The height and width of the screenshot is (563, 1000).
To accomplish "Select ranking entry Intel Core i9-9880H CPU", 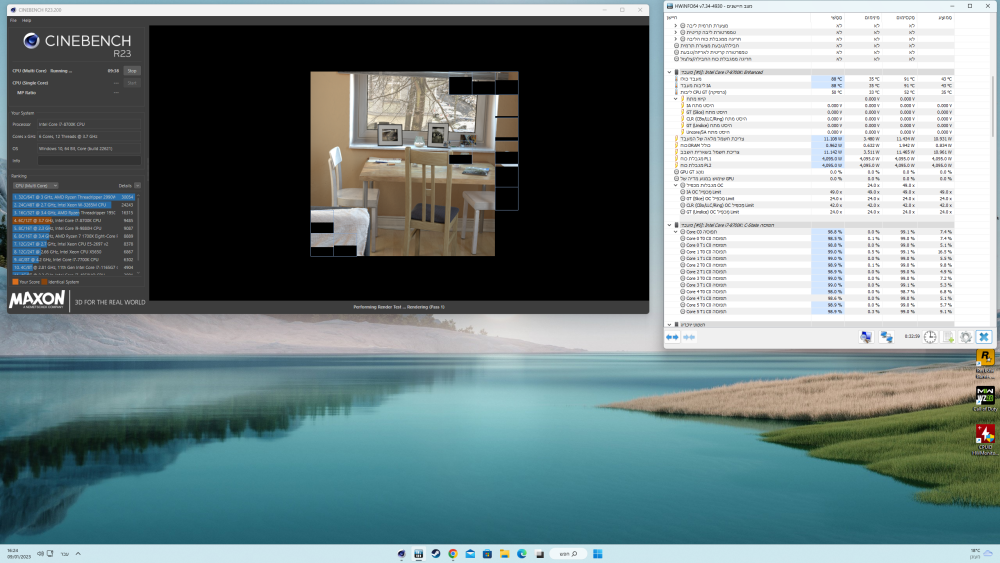I will coord(73,228).
